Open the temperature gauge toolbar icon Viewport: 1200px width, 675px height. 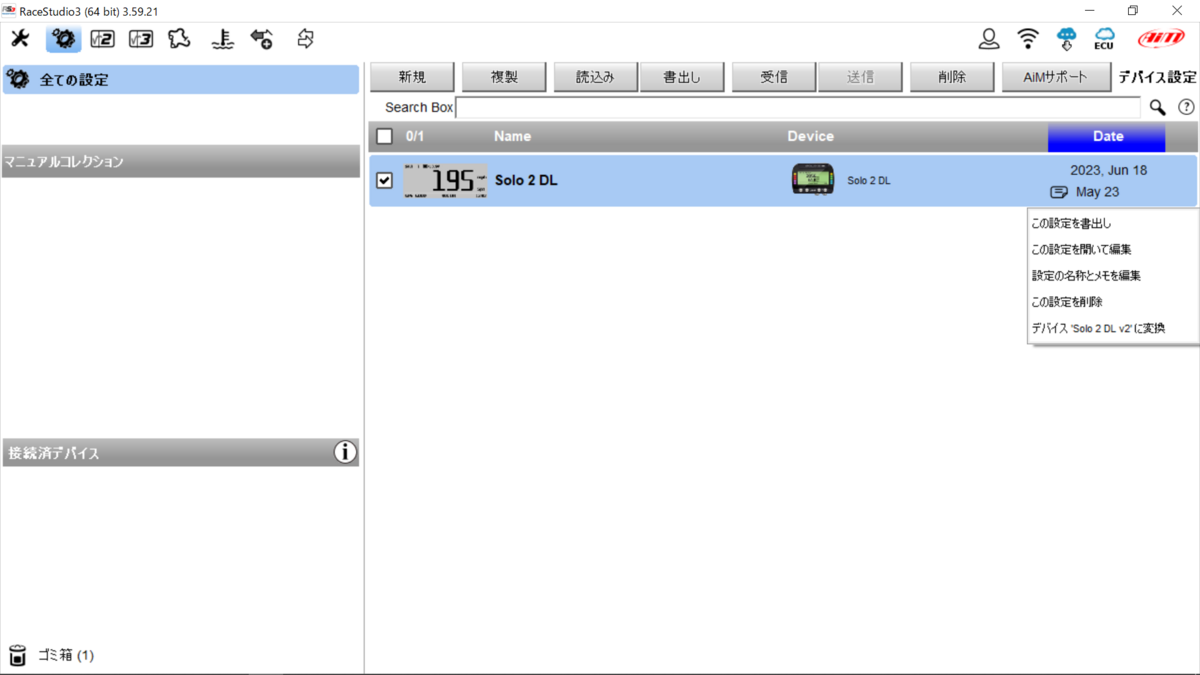222,39
